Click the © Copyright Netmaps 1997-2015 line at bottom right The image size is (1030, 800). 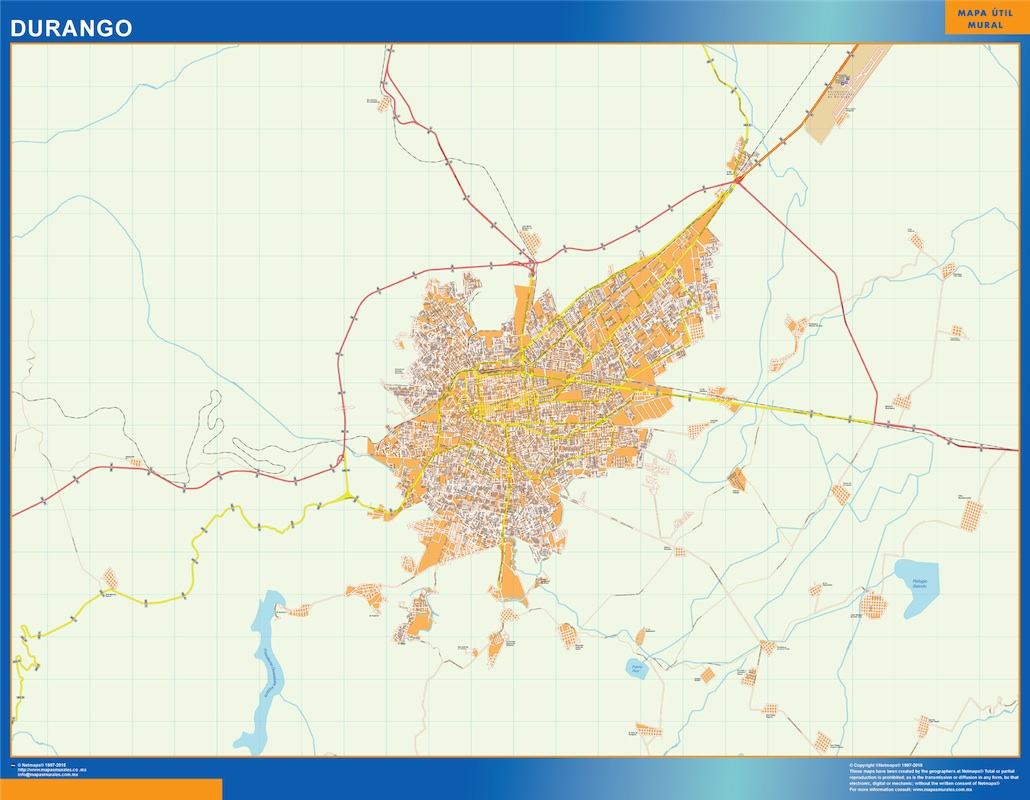click(x=886, y=765)
